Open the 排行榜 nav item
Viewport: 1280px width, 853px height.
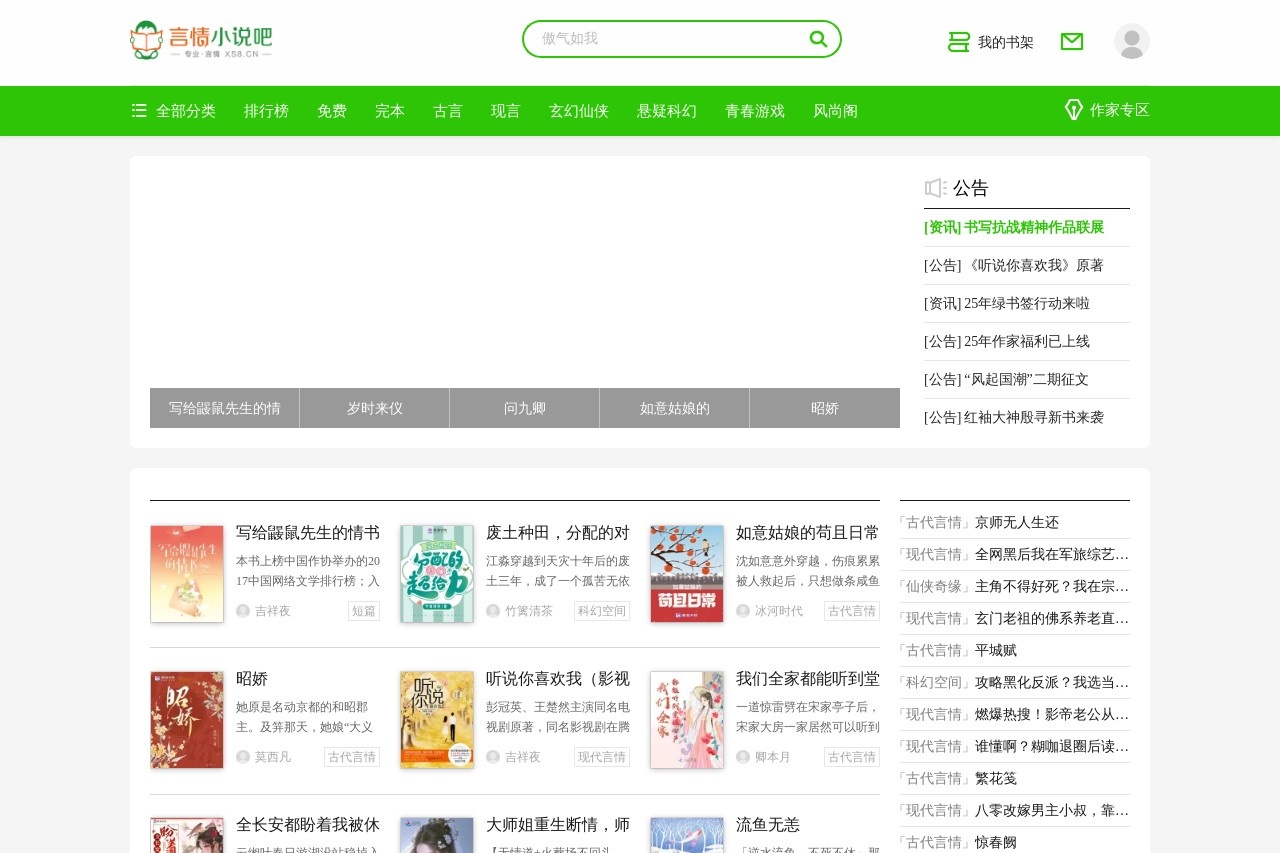pyautogui.click(x=266, y=111)
